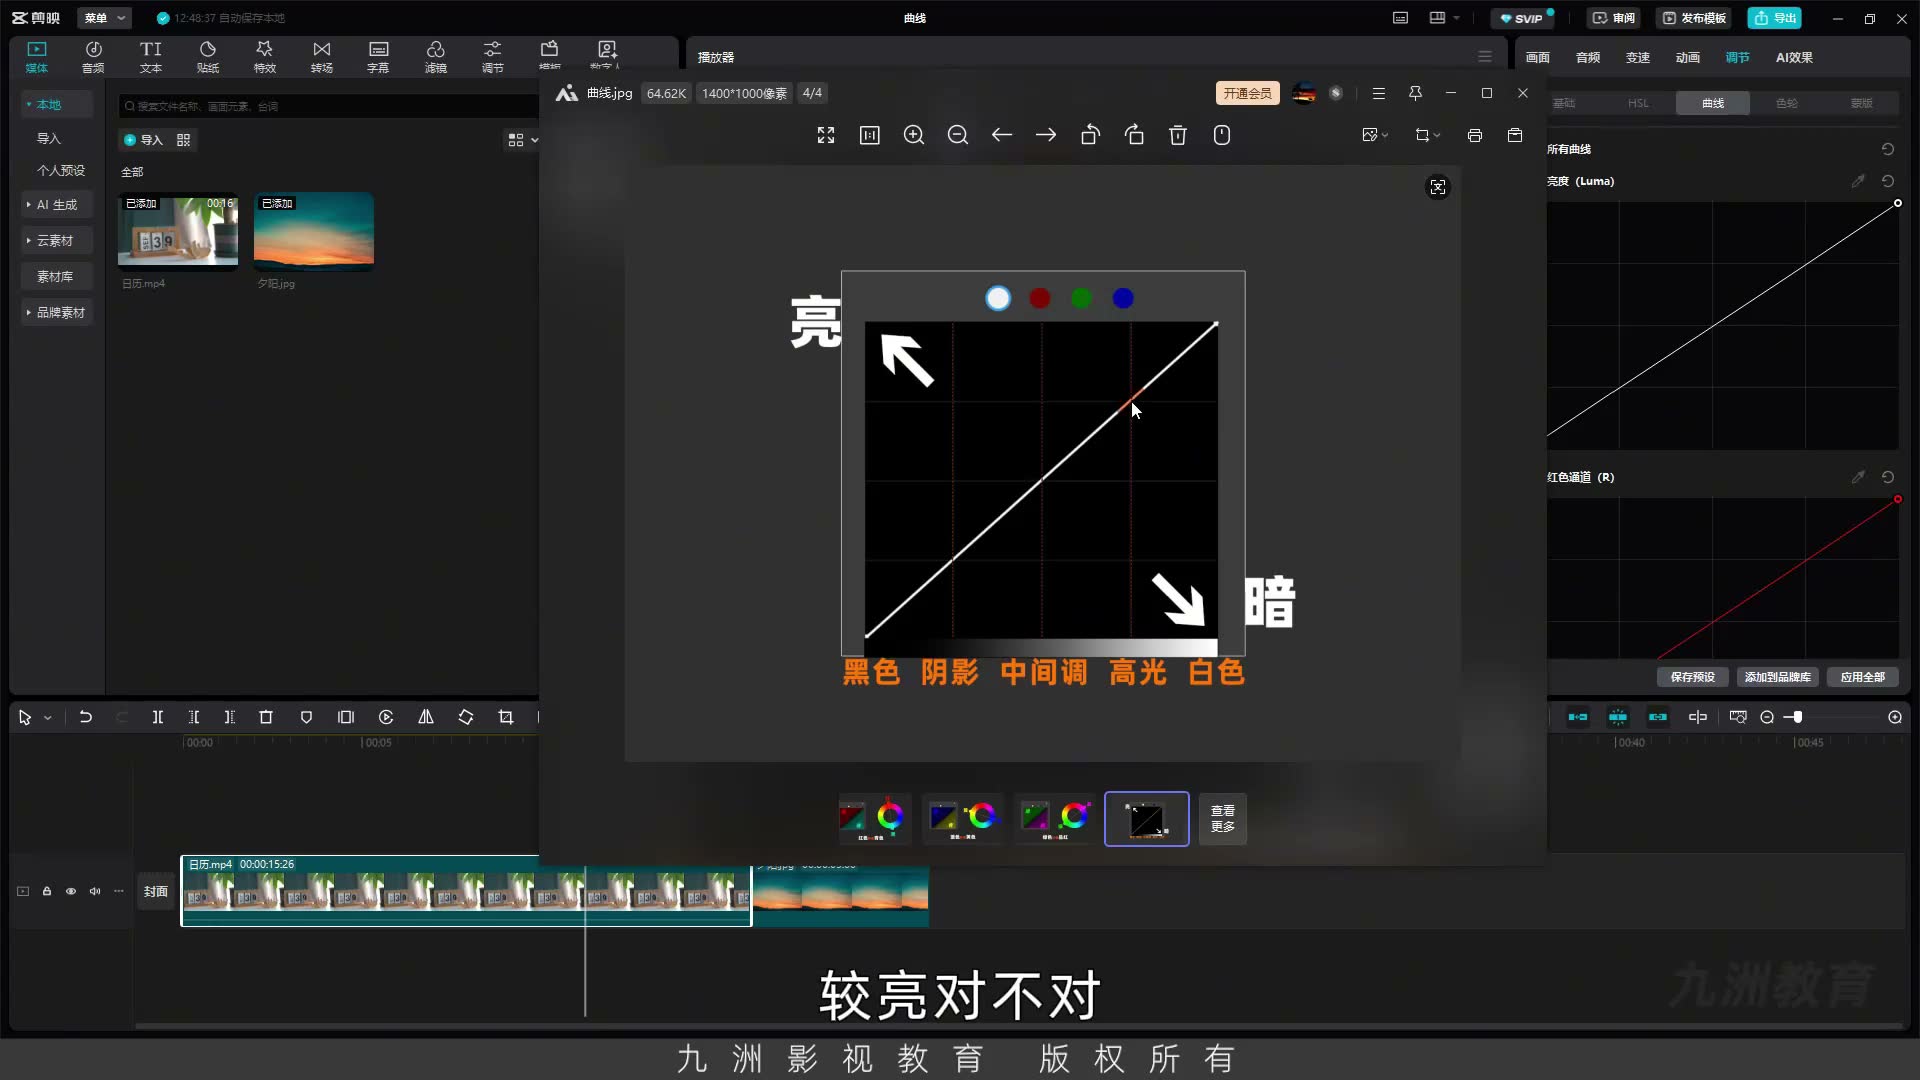Open the 菜单 menu dropdown
The height and width of the screenshot is (1080, 1920).
pyautogui.click(x=104, y=18)
